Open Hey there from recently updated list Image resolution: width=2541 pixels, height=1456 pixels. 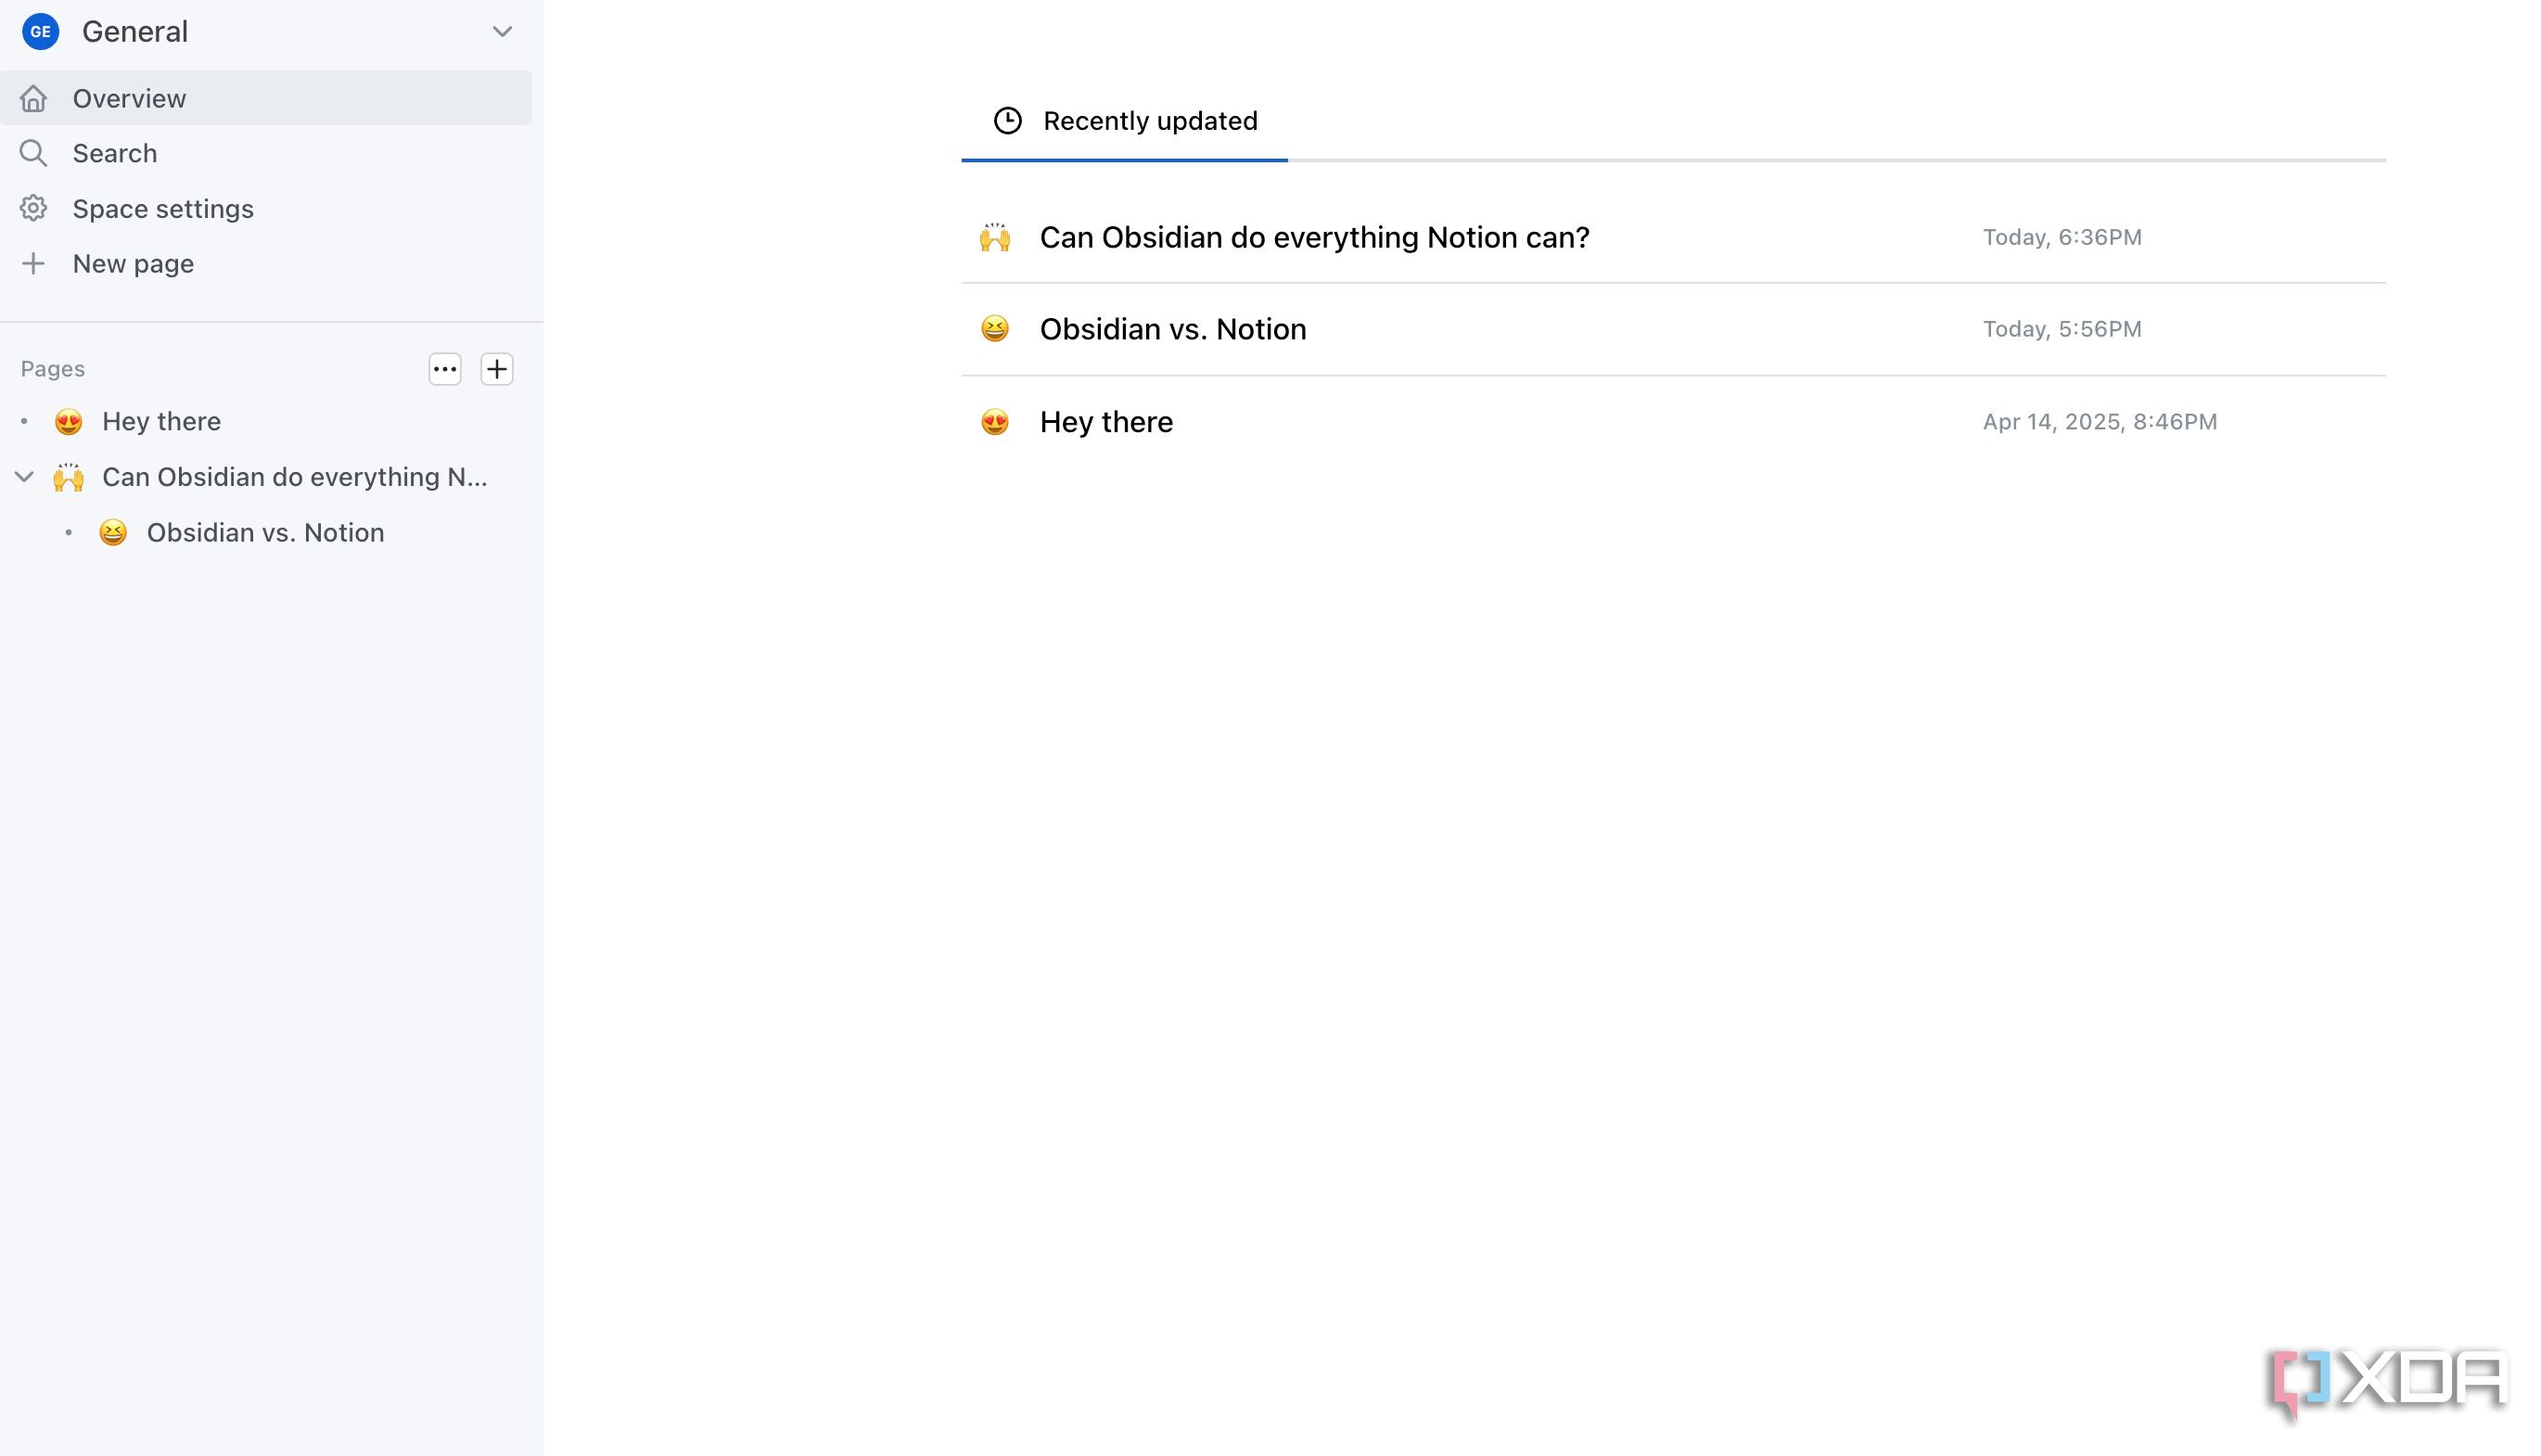pyautogui.click(x=1106, y=422)
